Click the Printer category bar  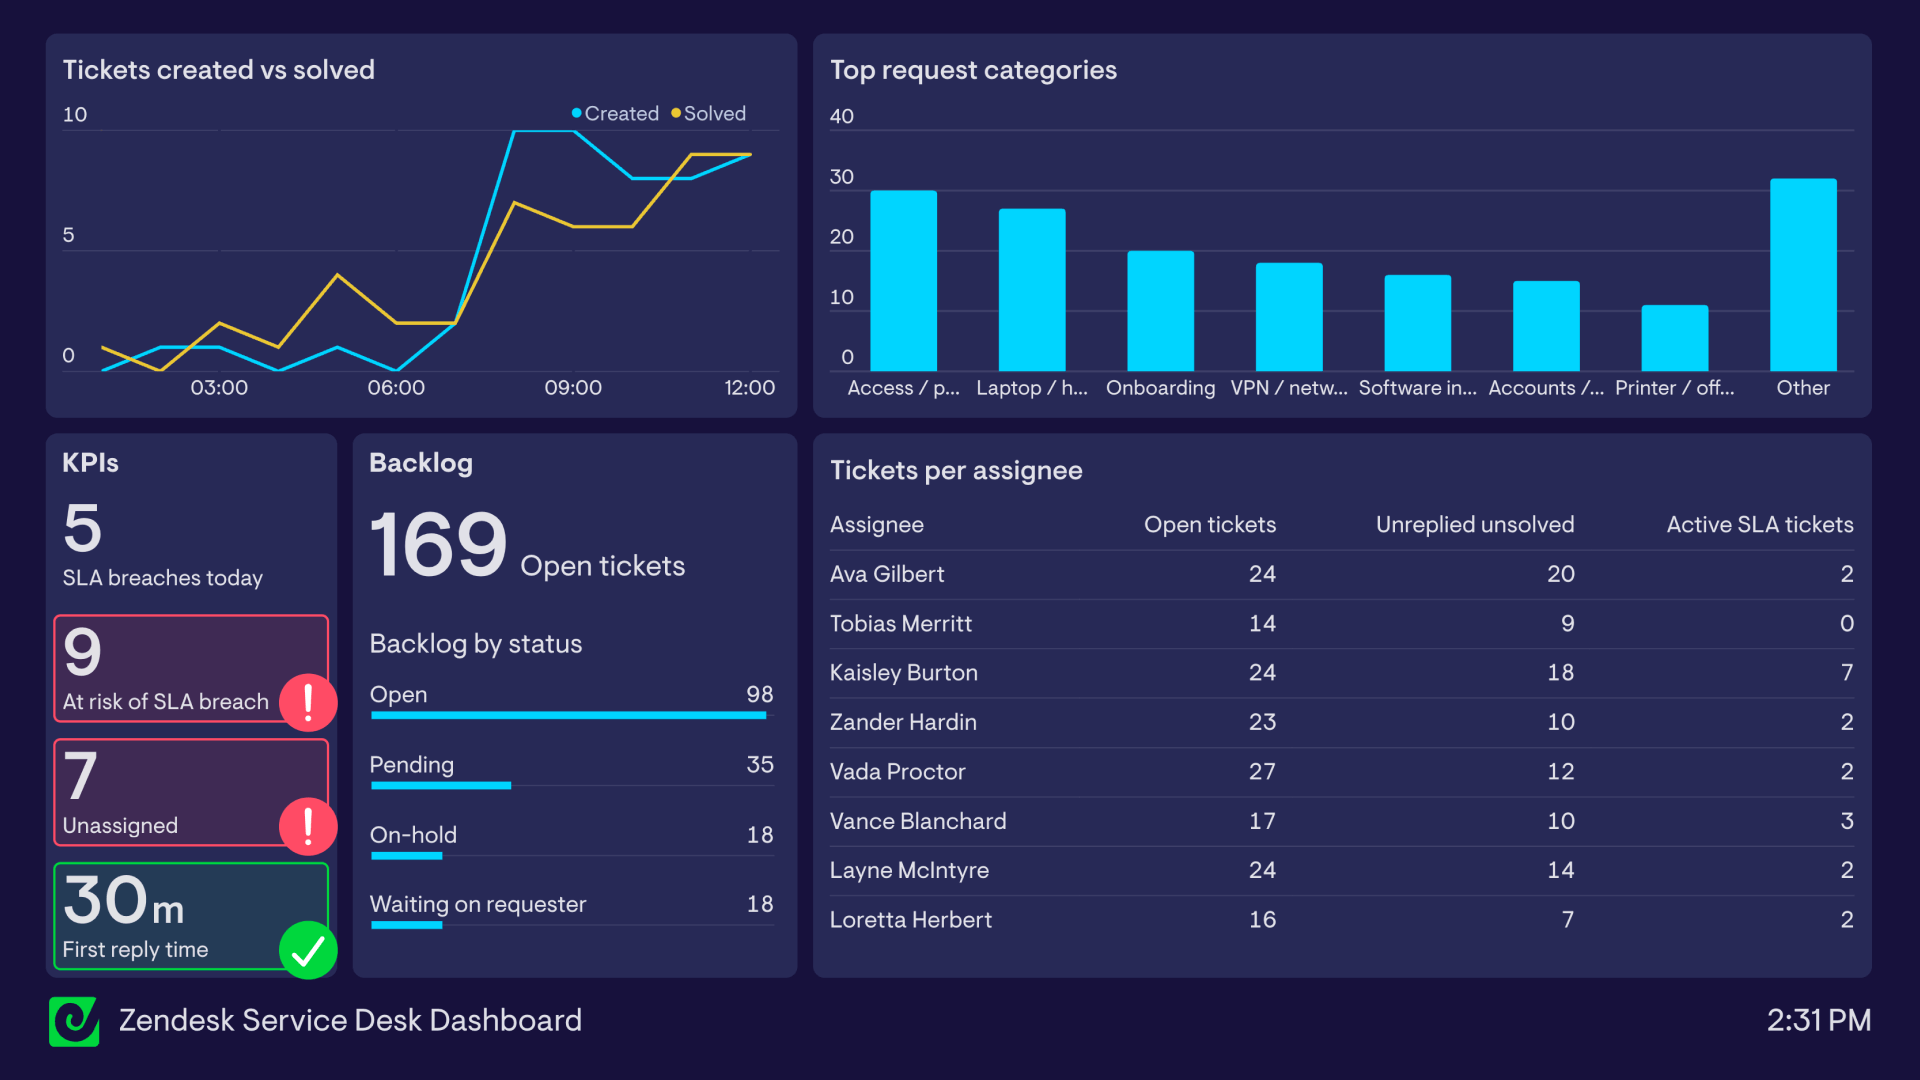tap(1674, 338)
